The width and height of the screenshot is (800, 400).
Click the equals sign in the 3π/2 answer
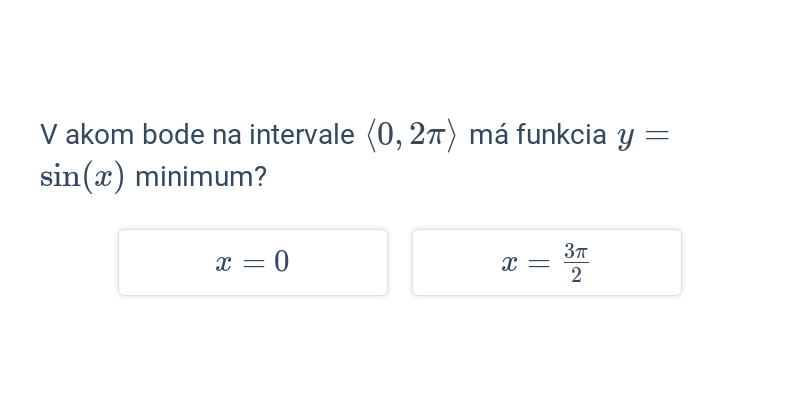539,264
